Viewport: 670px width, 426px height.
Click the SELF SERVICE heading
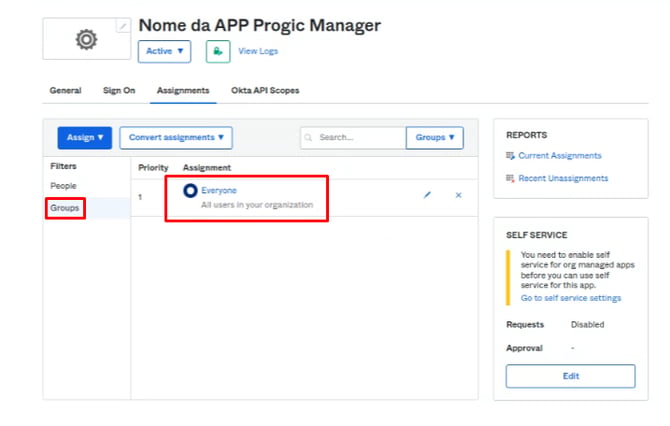(x=537, y=235)
